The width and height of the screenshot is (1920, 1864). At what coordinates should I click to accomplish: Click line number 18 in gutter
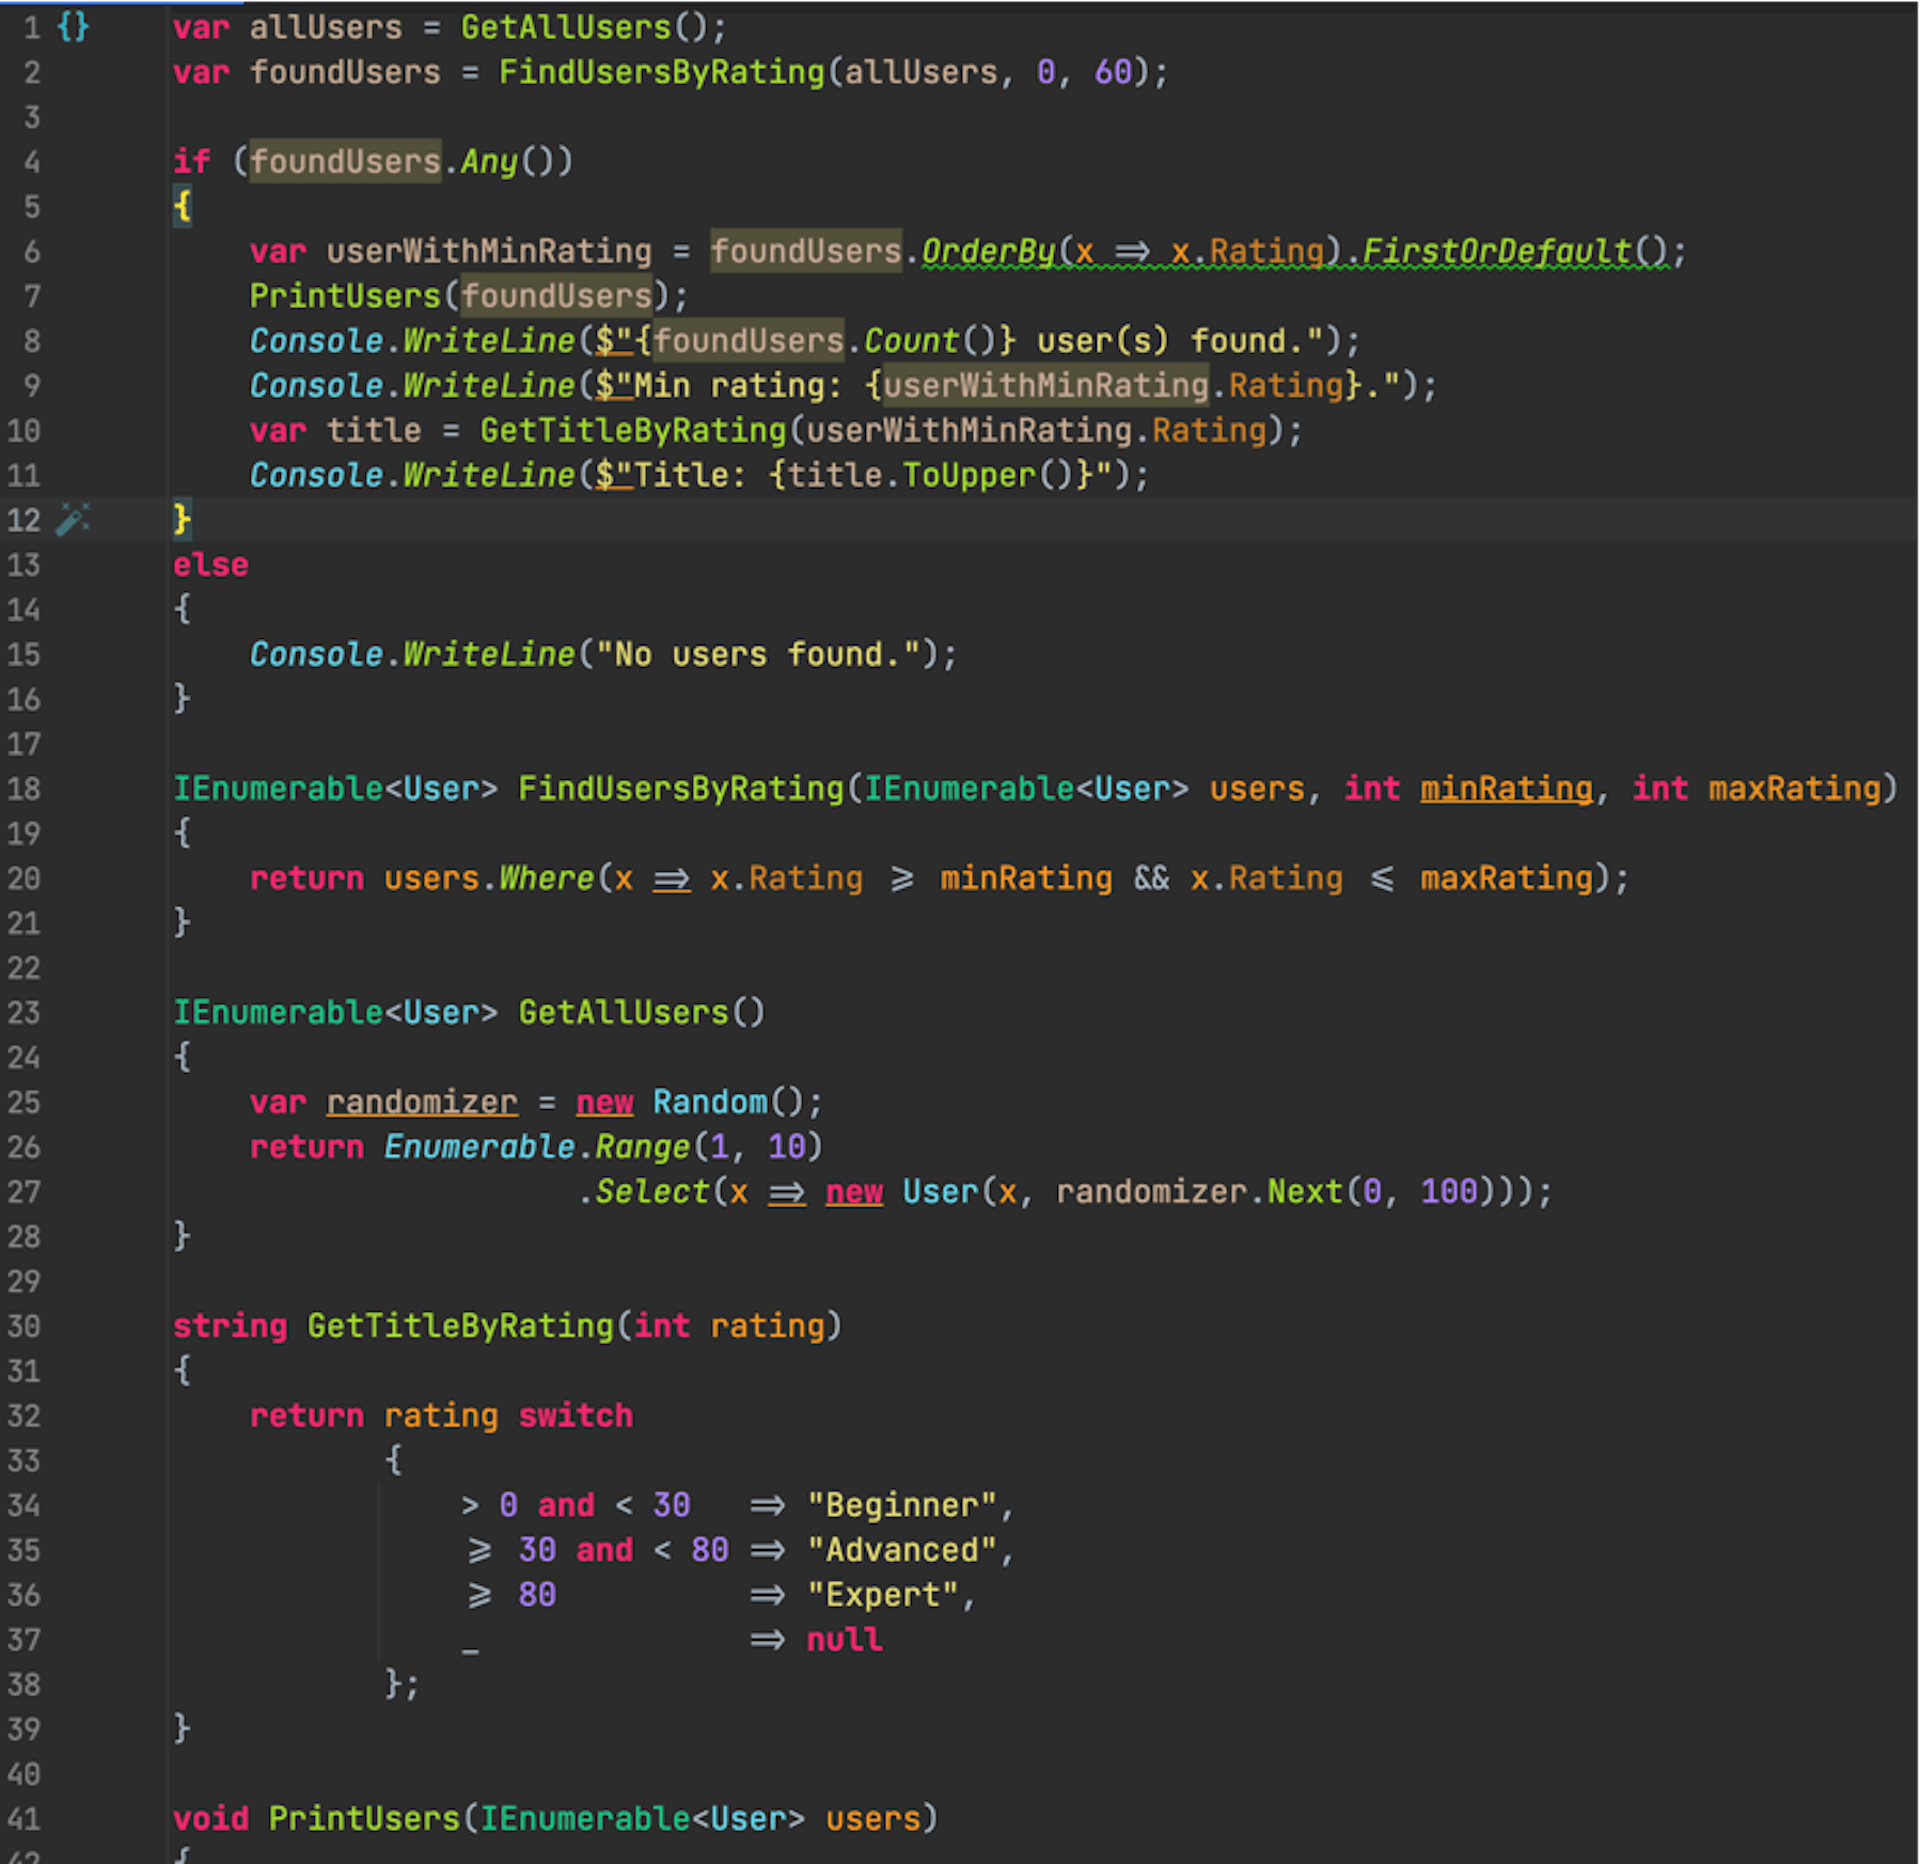pyautogui.click(x=24, y=789)
